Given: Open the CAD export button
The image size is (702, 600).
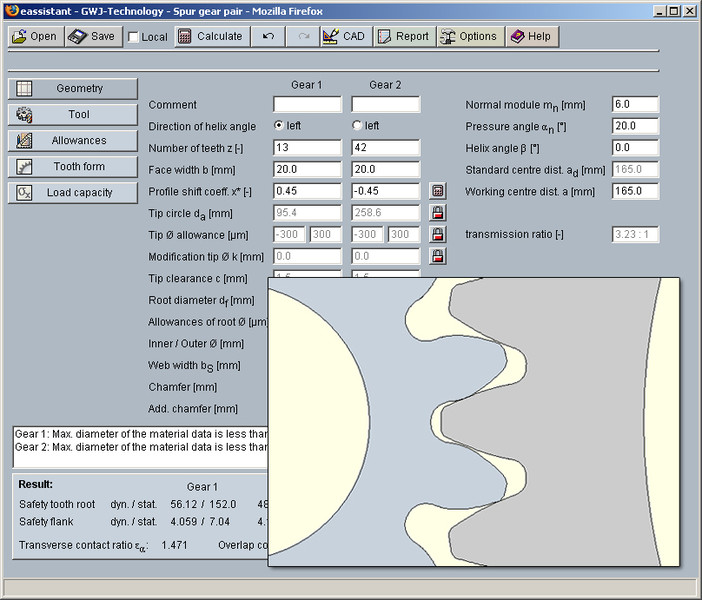Looking at the screenshot, I should 344,36.
